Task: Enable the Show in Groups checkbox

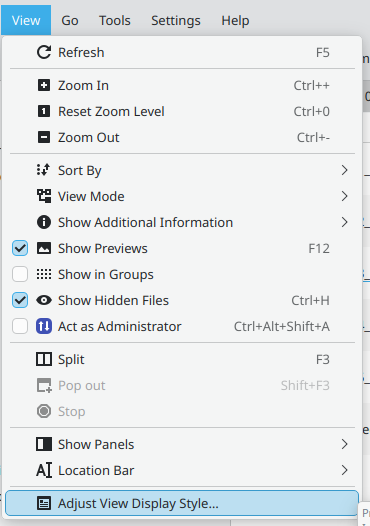Action: 20,274
